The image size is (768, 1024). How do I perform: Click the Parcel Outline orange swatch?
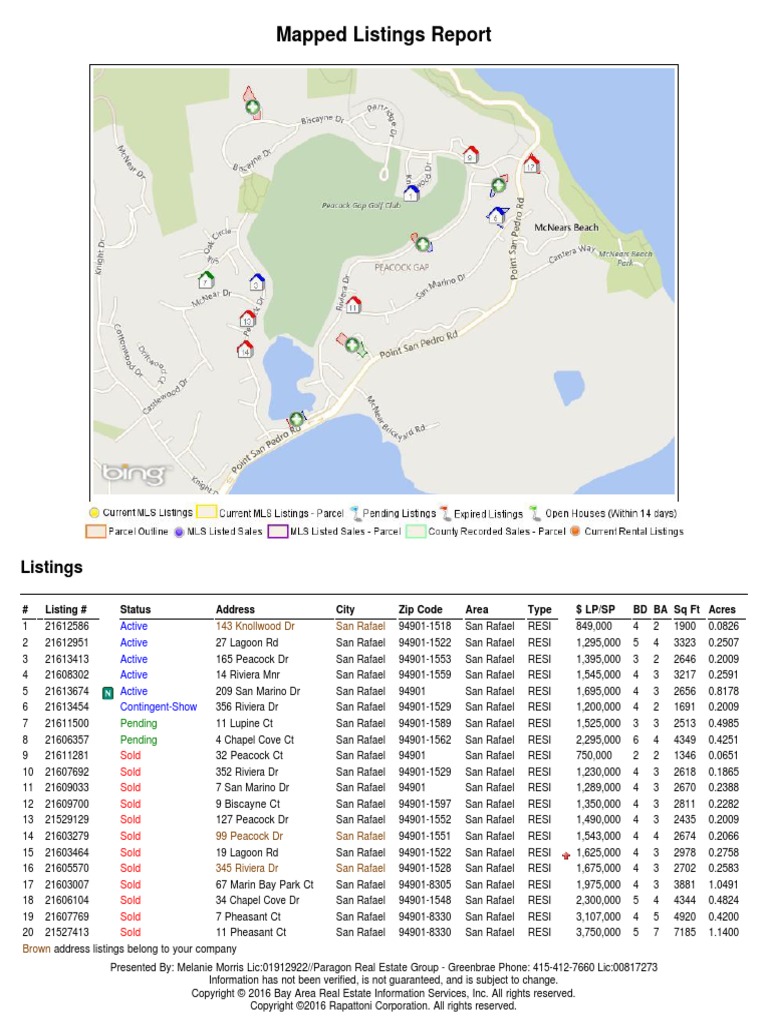pyautogui.click(x=95, y=532)
